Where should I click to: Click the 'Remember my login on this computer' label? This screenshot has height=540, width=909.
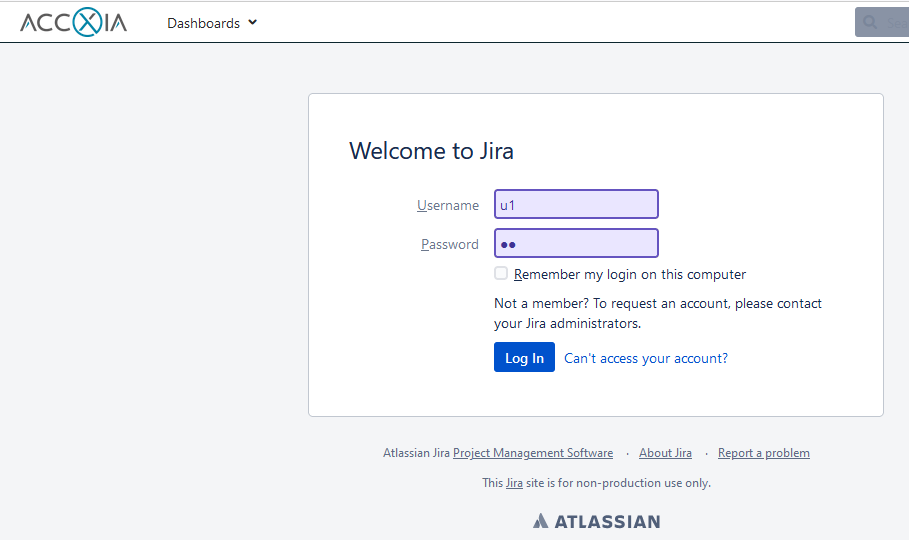tap(630, 274)
